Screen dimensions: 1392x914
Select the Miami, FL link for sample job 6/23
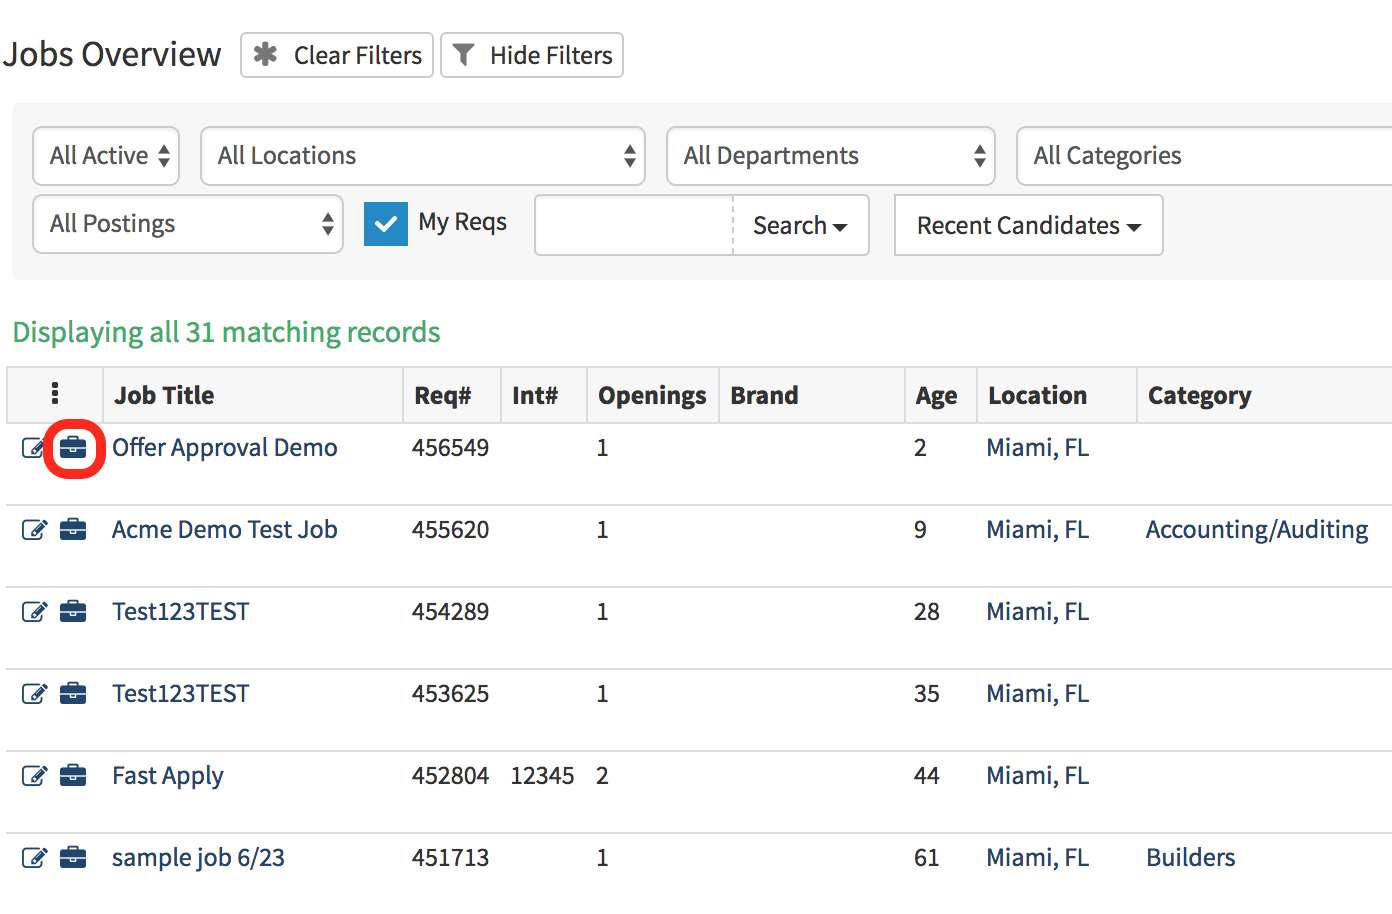[1037, 857]
